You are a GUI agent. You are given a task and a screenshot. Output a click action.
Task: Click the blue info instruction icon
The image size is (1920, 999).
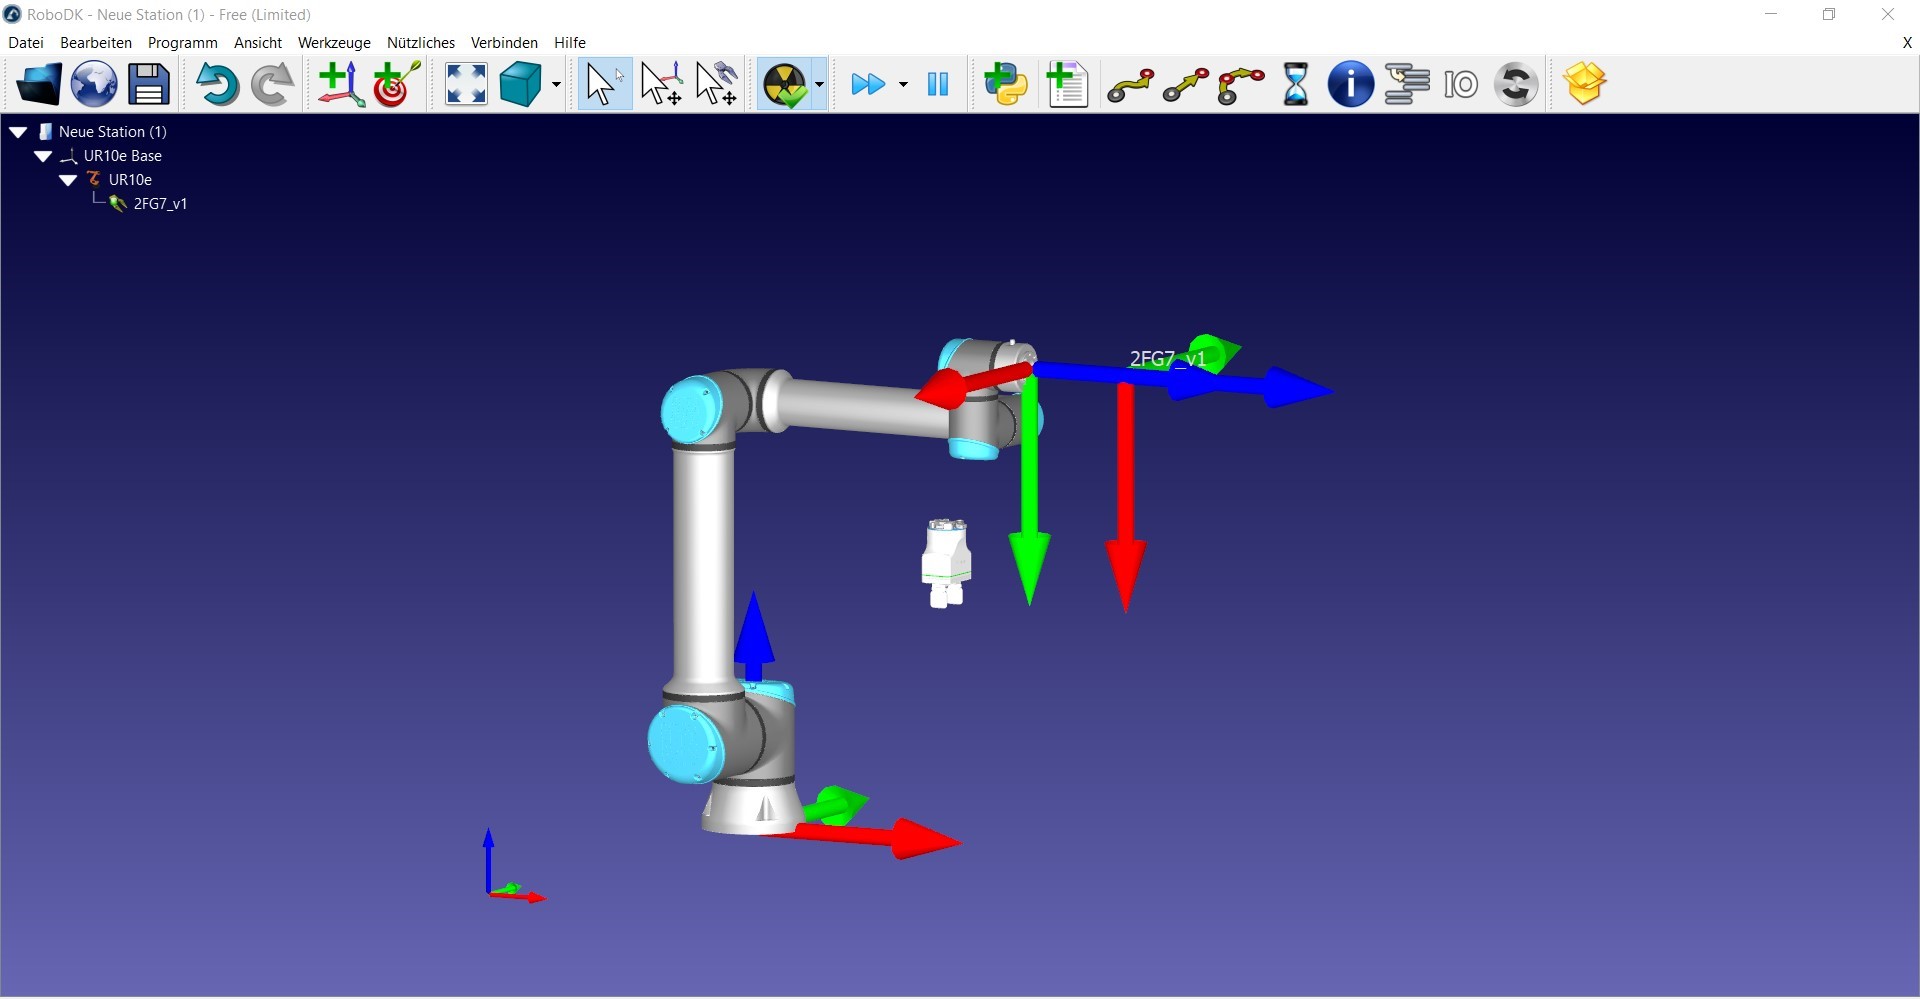pos(1350,84)
